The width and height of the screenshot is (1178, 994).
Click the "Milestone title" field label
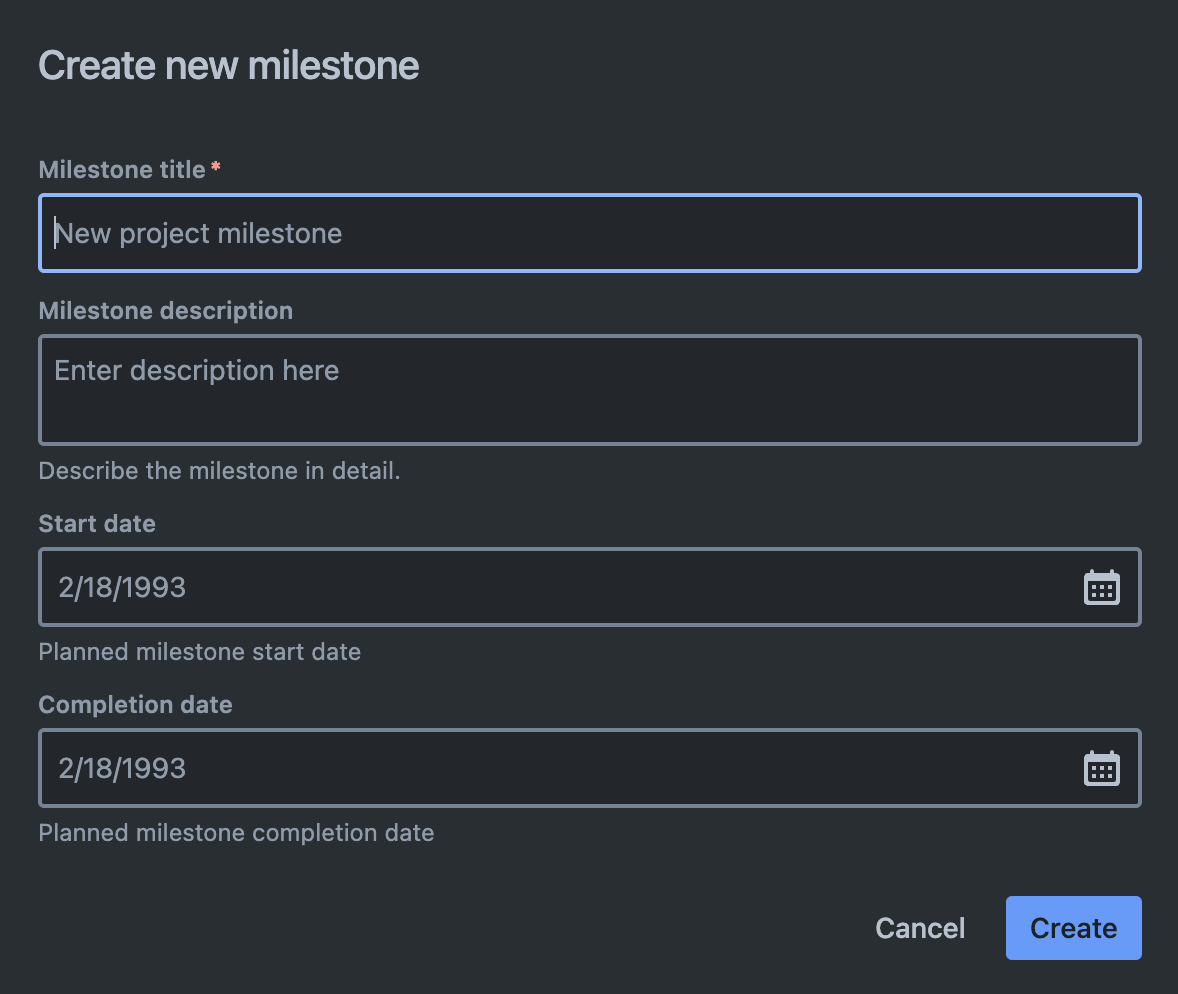pyautogui.click(x=122, y=170)
